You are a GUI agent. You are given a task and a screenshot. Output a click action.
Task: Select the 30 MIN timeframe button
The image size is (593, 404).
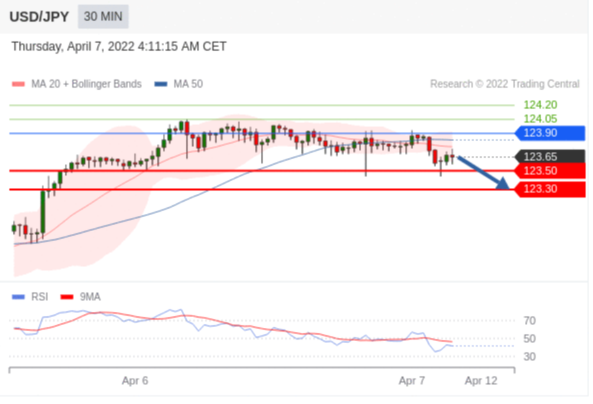tap(103, 17)
